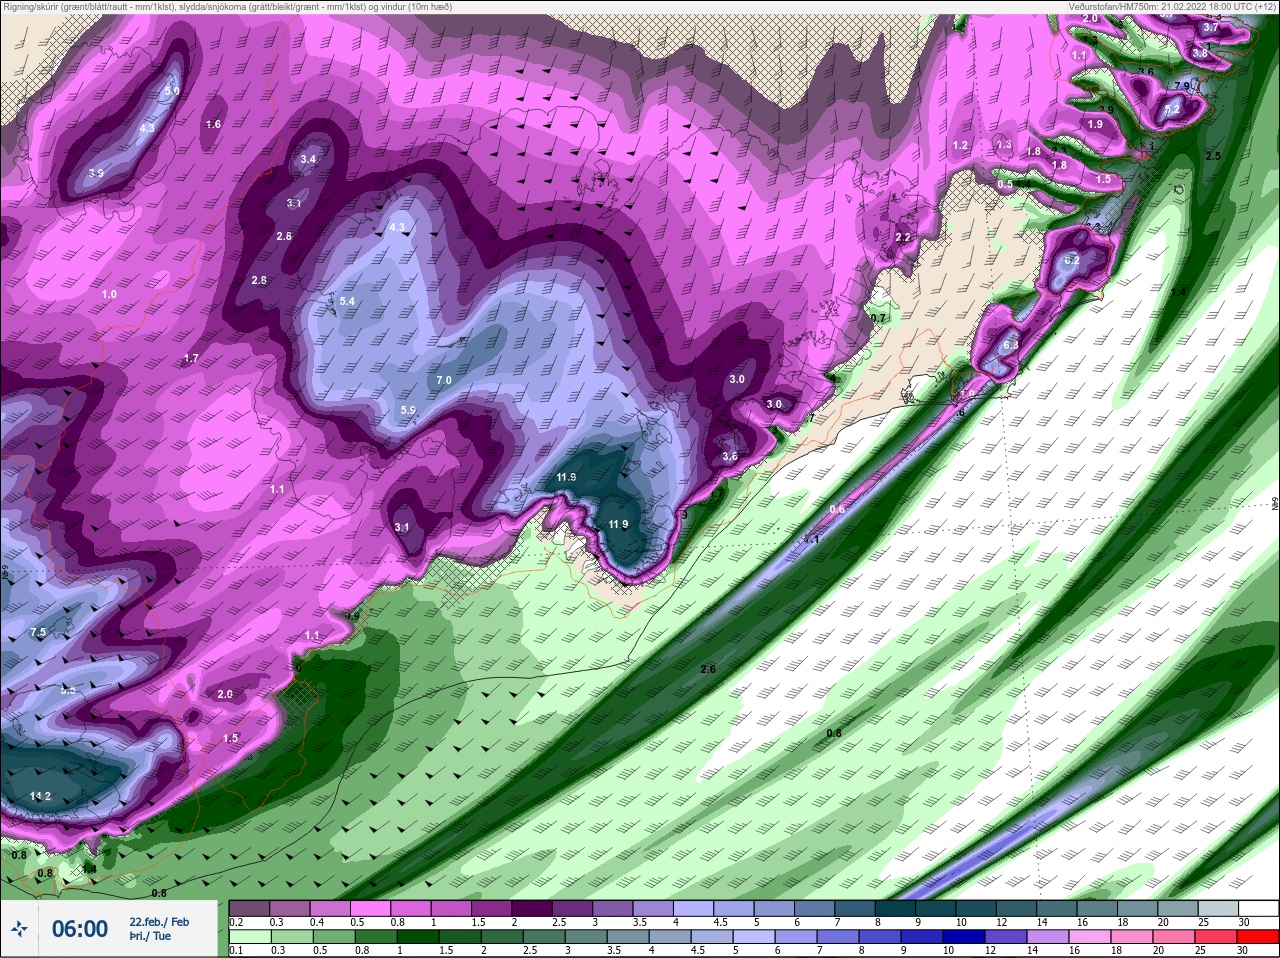
Task: Click the 7.9 precipitation value on the map
Action: pos(1182,85)
